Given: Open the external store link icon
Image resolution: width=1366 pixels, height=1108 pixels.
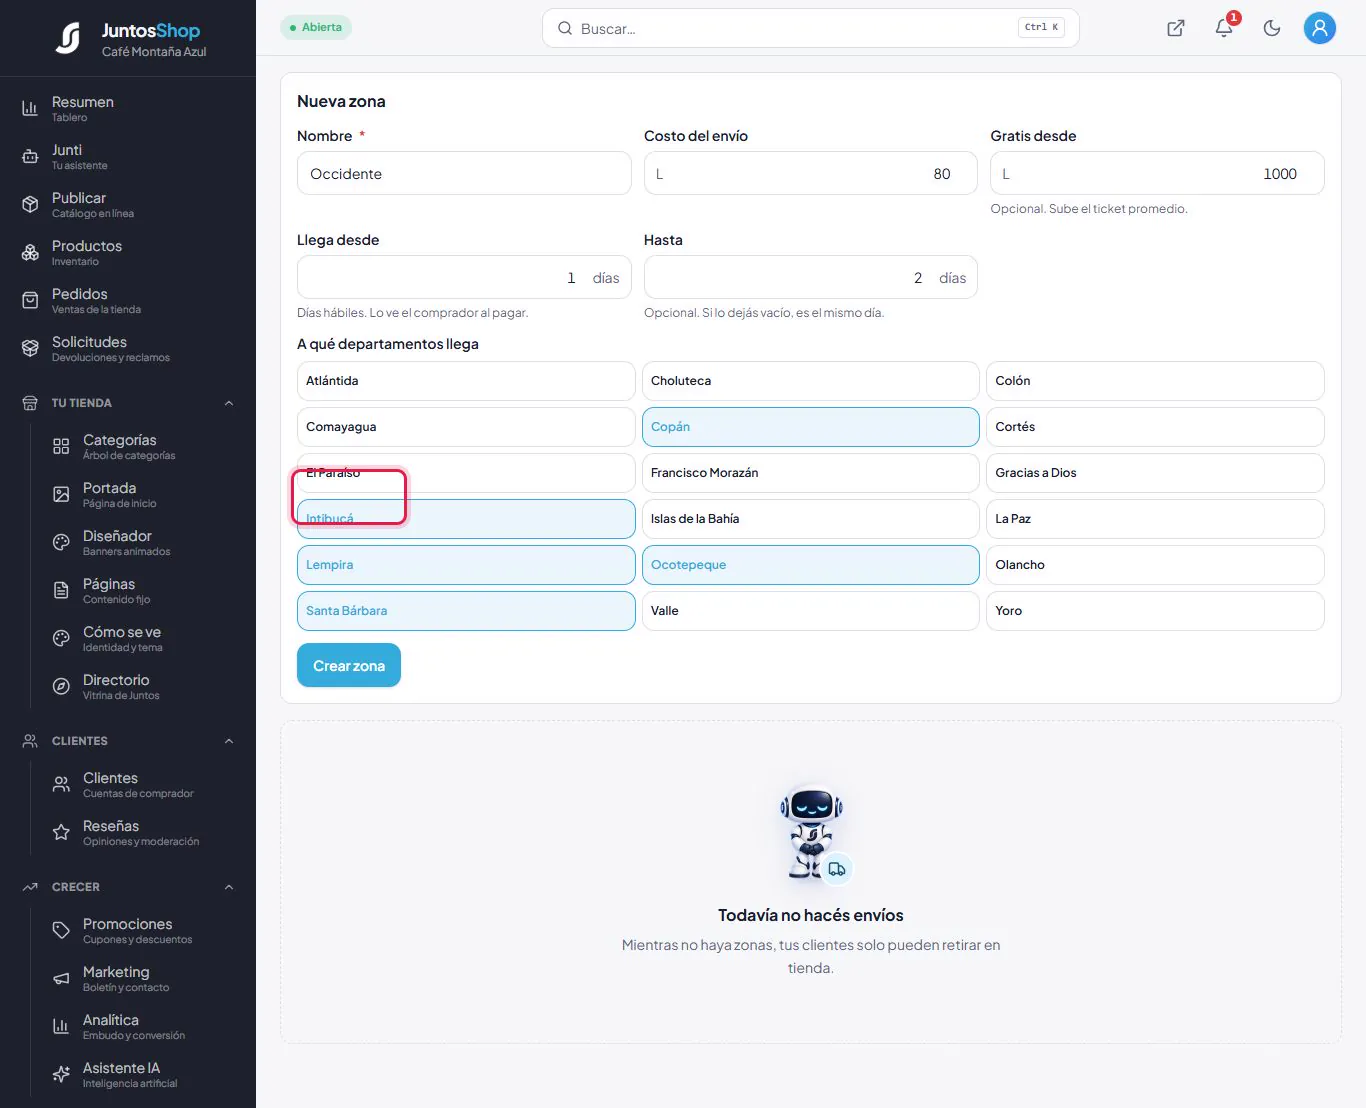Looking at the screenshot, I should 1176,28.
